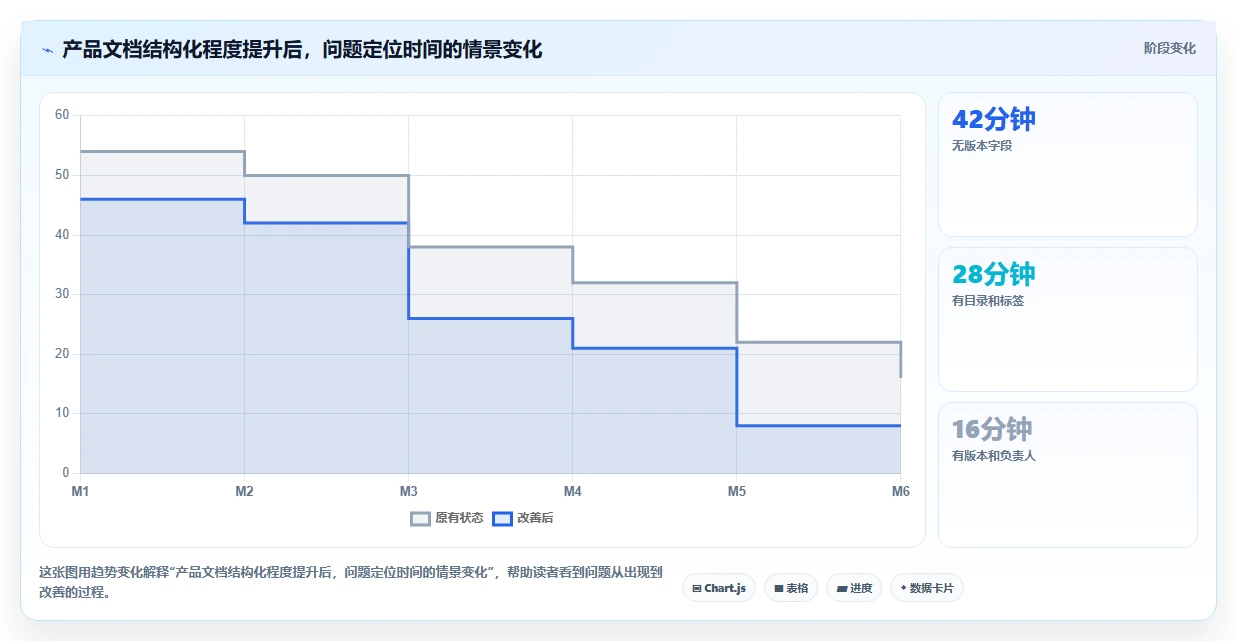Toggle the 改善后 legend item

coord(524,518)
